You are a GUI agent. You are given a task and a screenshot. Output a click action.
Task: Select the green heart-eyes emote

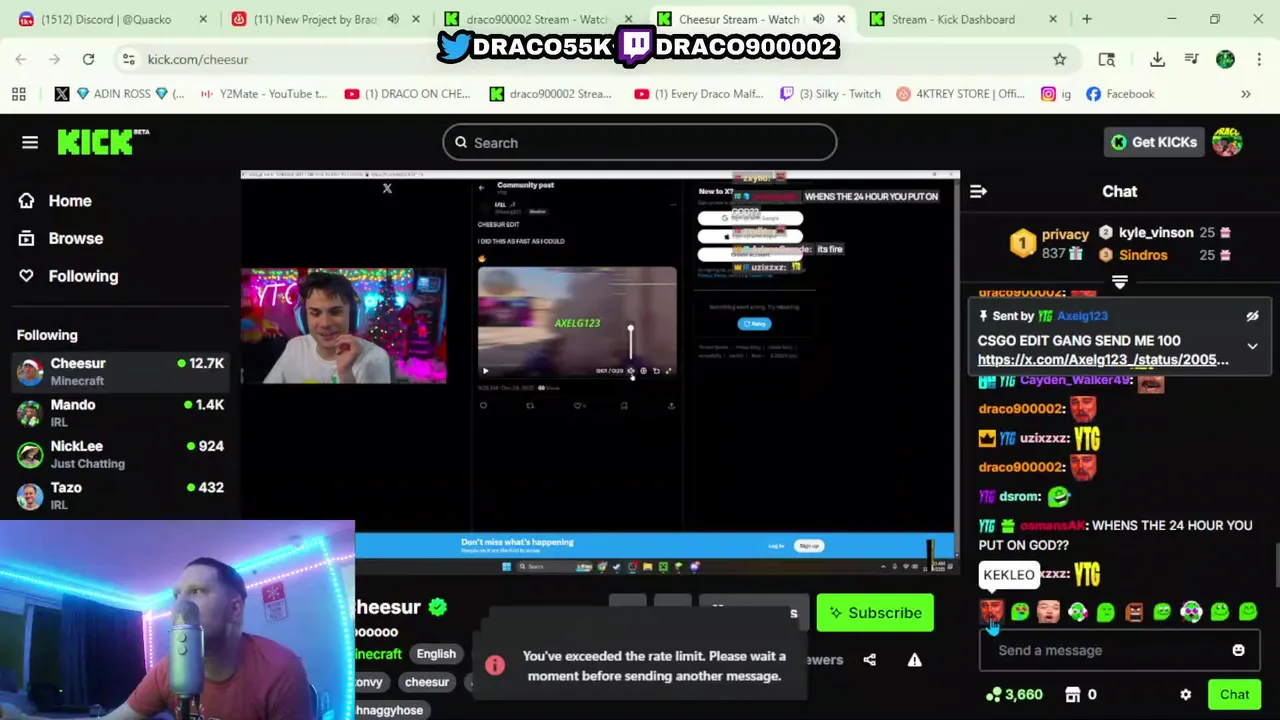[1020, 611]
